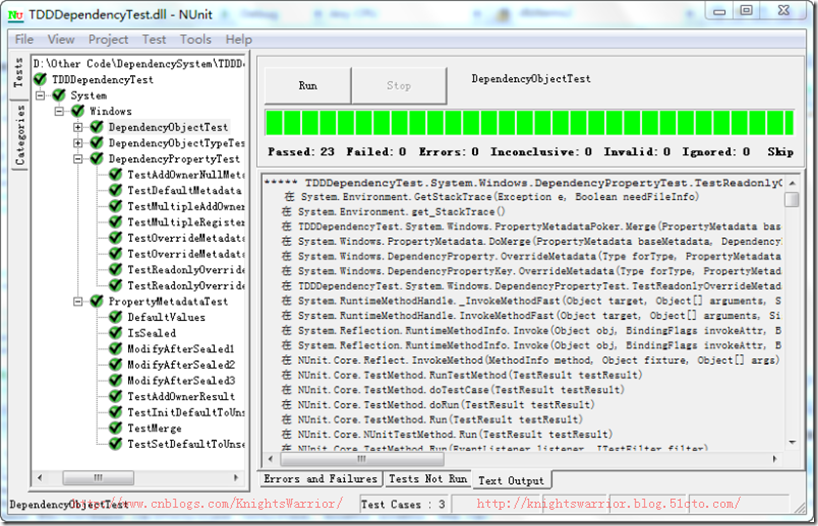Click the green check icon beside DefaultValues

point(116,318)
